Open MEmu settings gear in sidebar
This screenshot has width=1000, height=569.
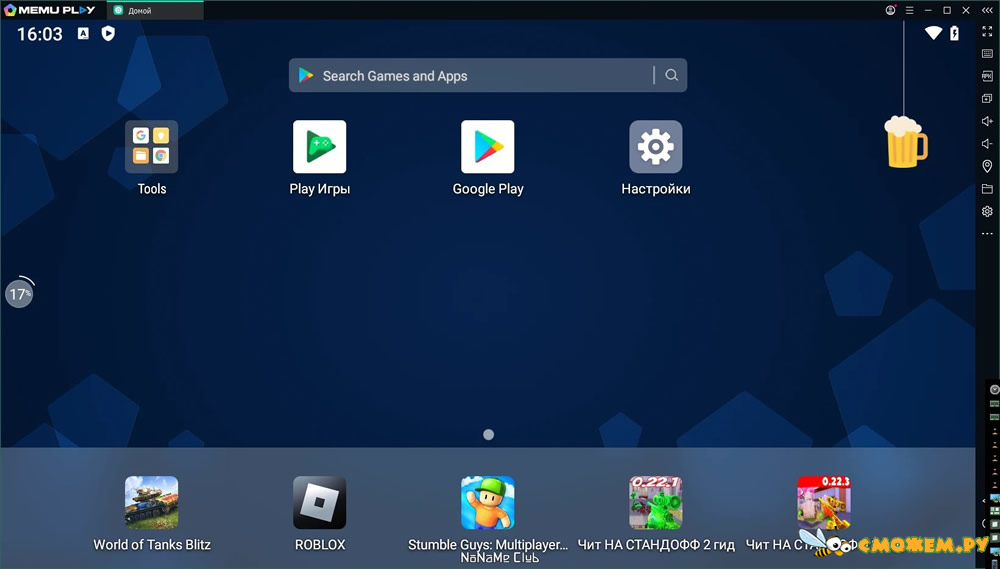[x=987, y=211]
